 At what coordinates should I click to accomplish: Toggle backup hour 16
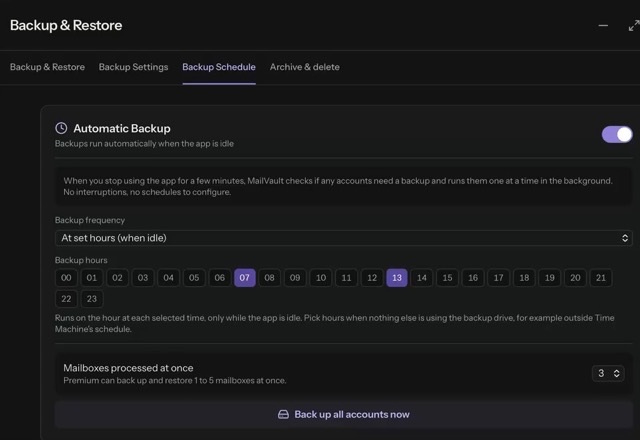(x=473, y=278)
